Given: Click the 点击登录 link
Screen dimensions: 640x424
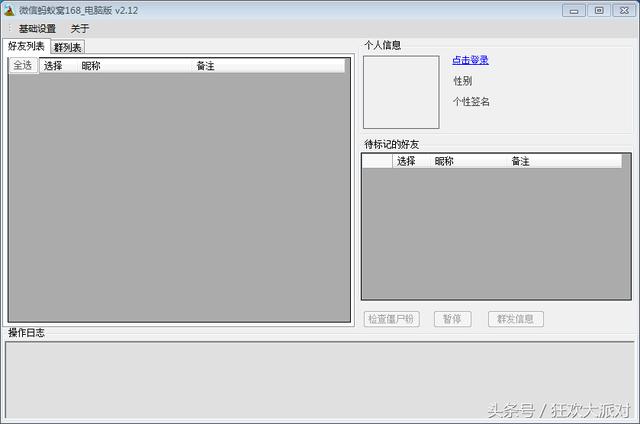Looking at the screenshot, I should tap(471, 60).
